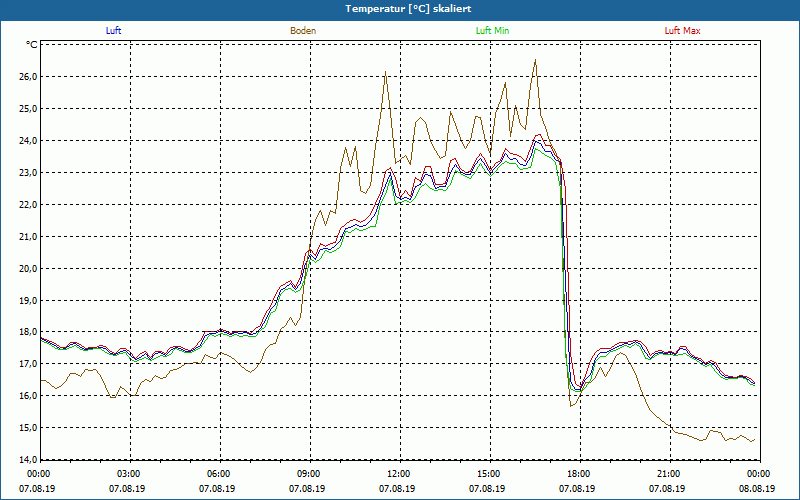
Task: Click the Boden legend label
Action: 303,31
